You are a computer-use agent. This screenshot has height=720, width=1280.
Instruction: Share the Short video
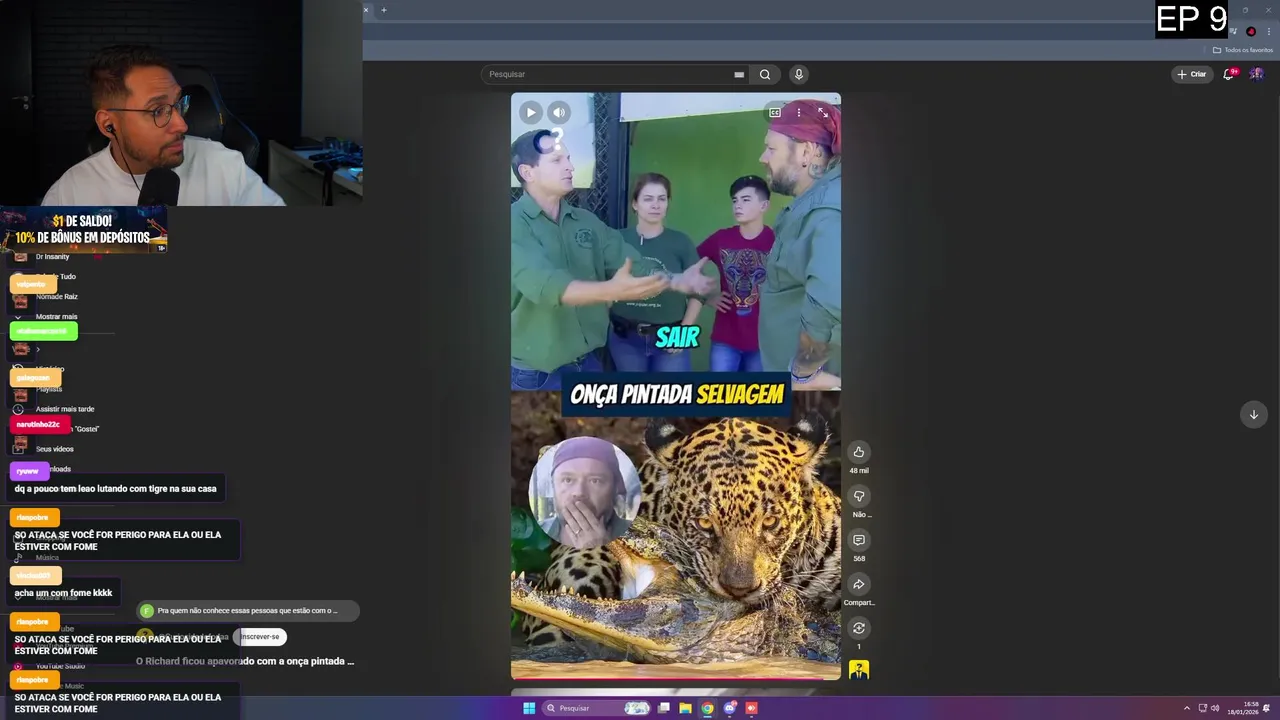tap(858, 584)
